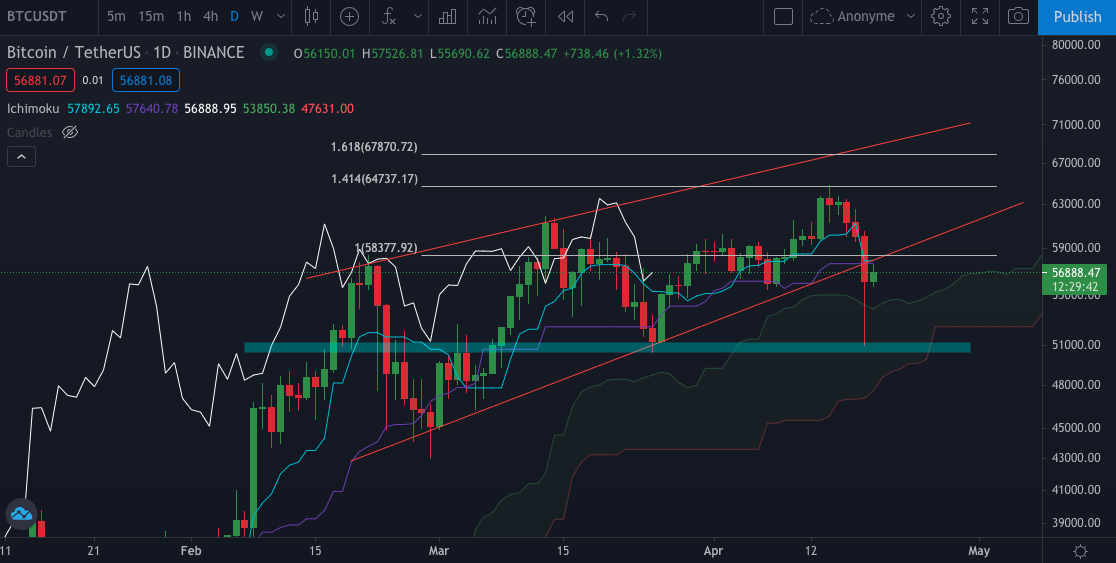Viewport: 1116px width, 563px height.
Task: Click the Ichimoku value 57892.65
Action: point(93,109)
